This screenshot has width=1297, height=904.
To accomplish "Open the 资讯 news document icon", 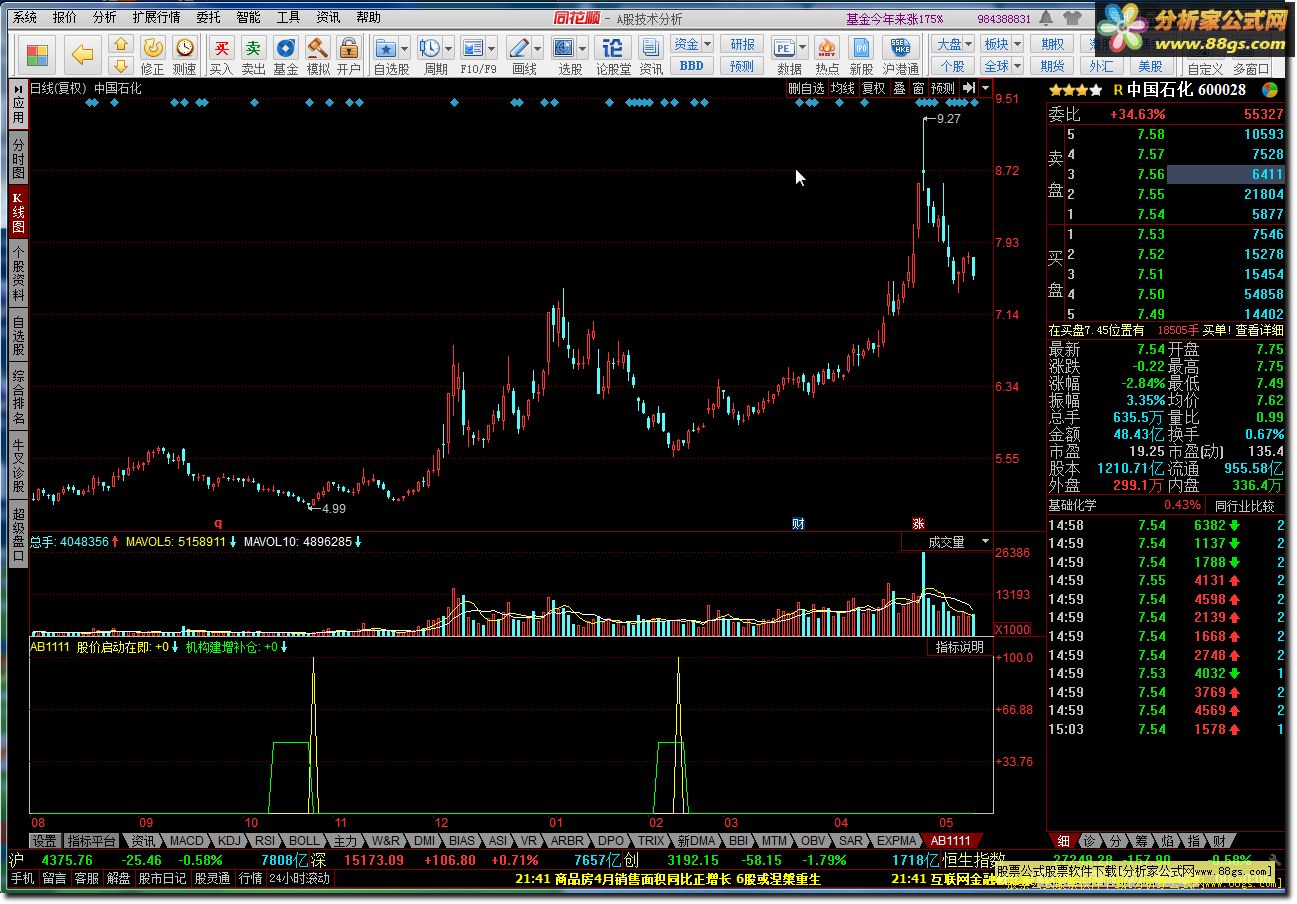I will [651, 56].
